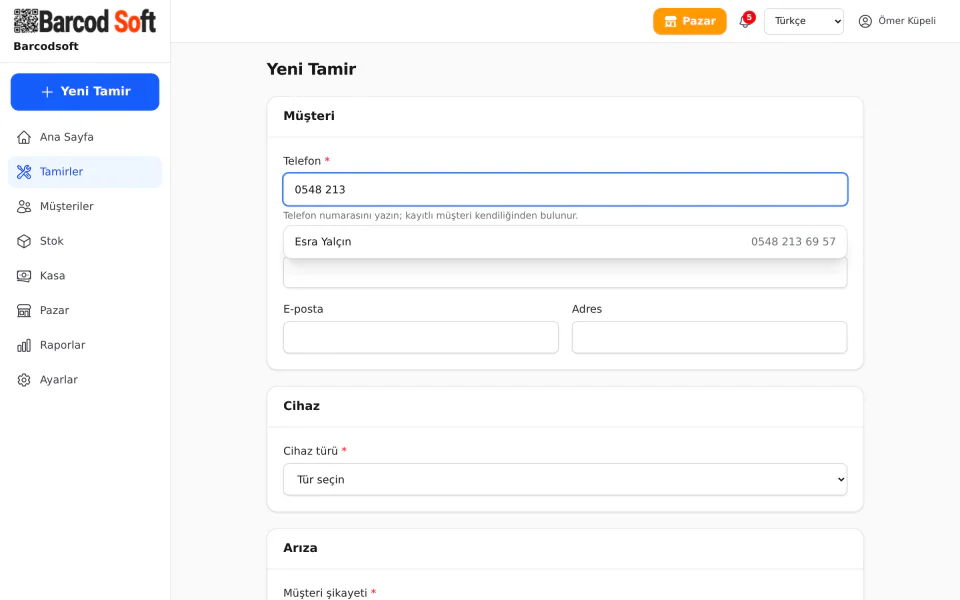Open Ana Sayfa in the sidebar
The image size is (960, 600).
point(84,137)
